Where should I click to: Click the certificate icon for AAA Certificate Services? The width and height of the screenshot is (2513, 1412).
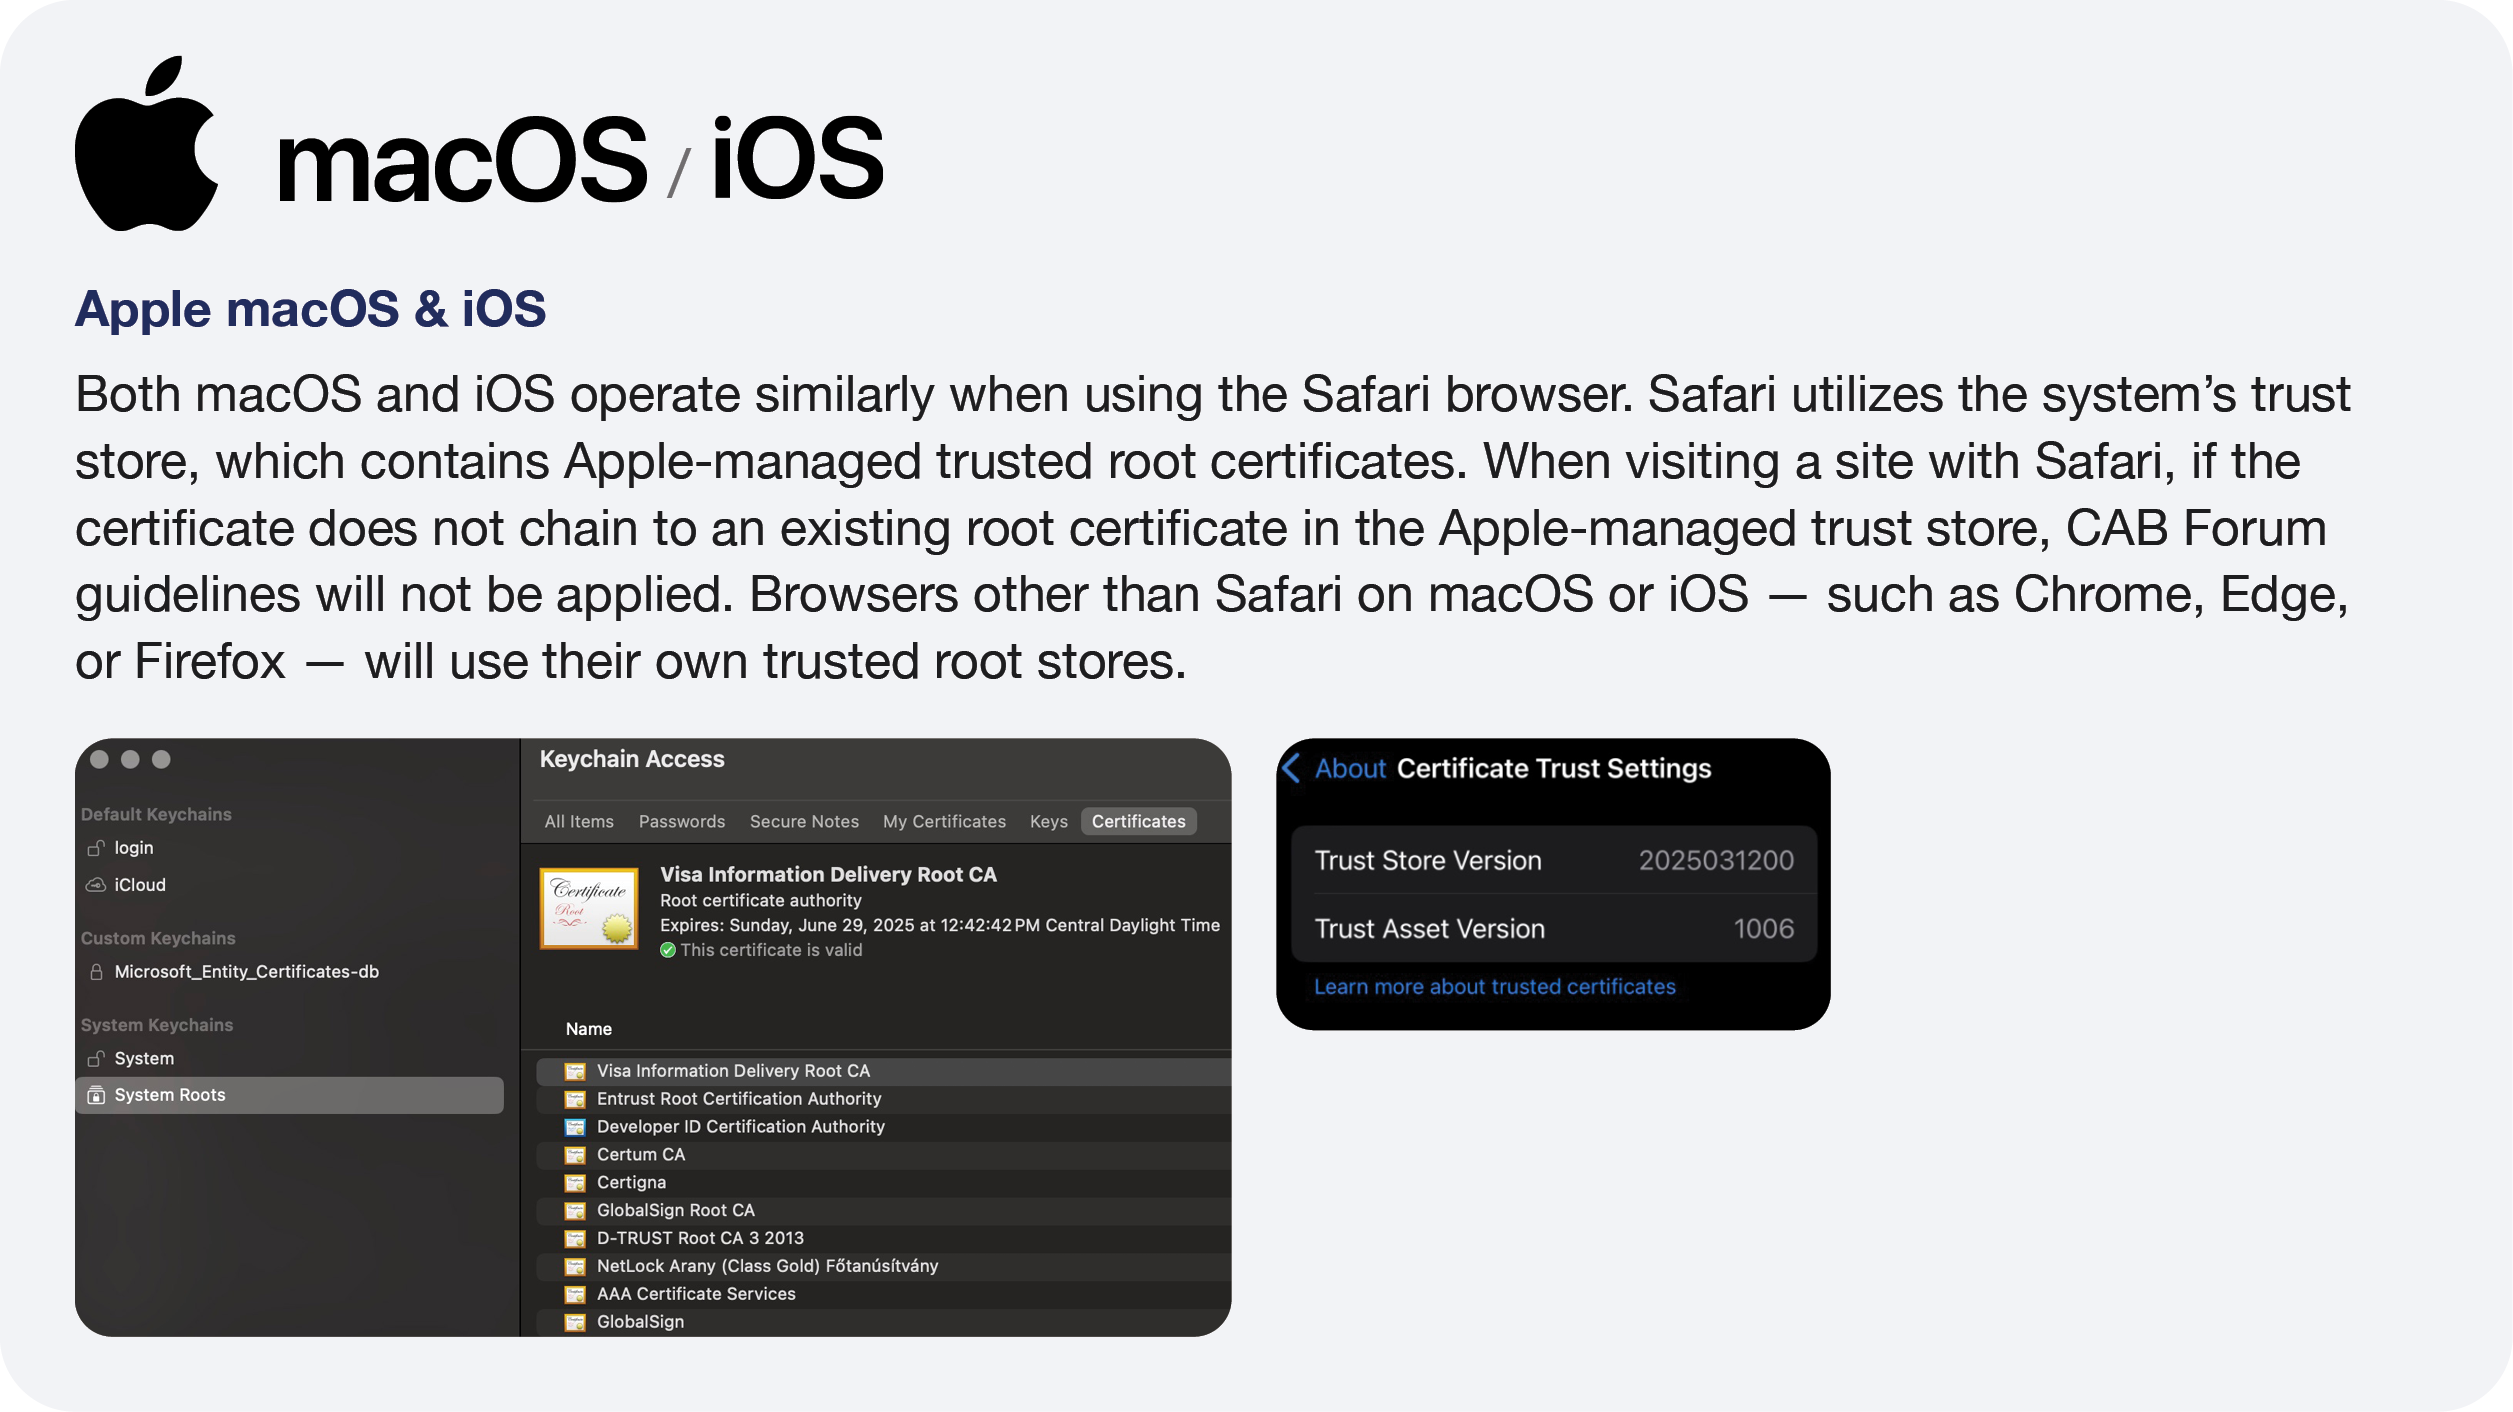(575, 1295)
